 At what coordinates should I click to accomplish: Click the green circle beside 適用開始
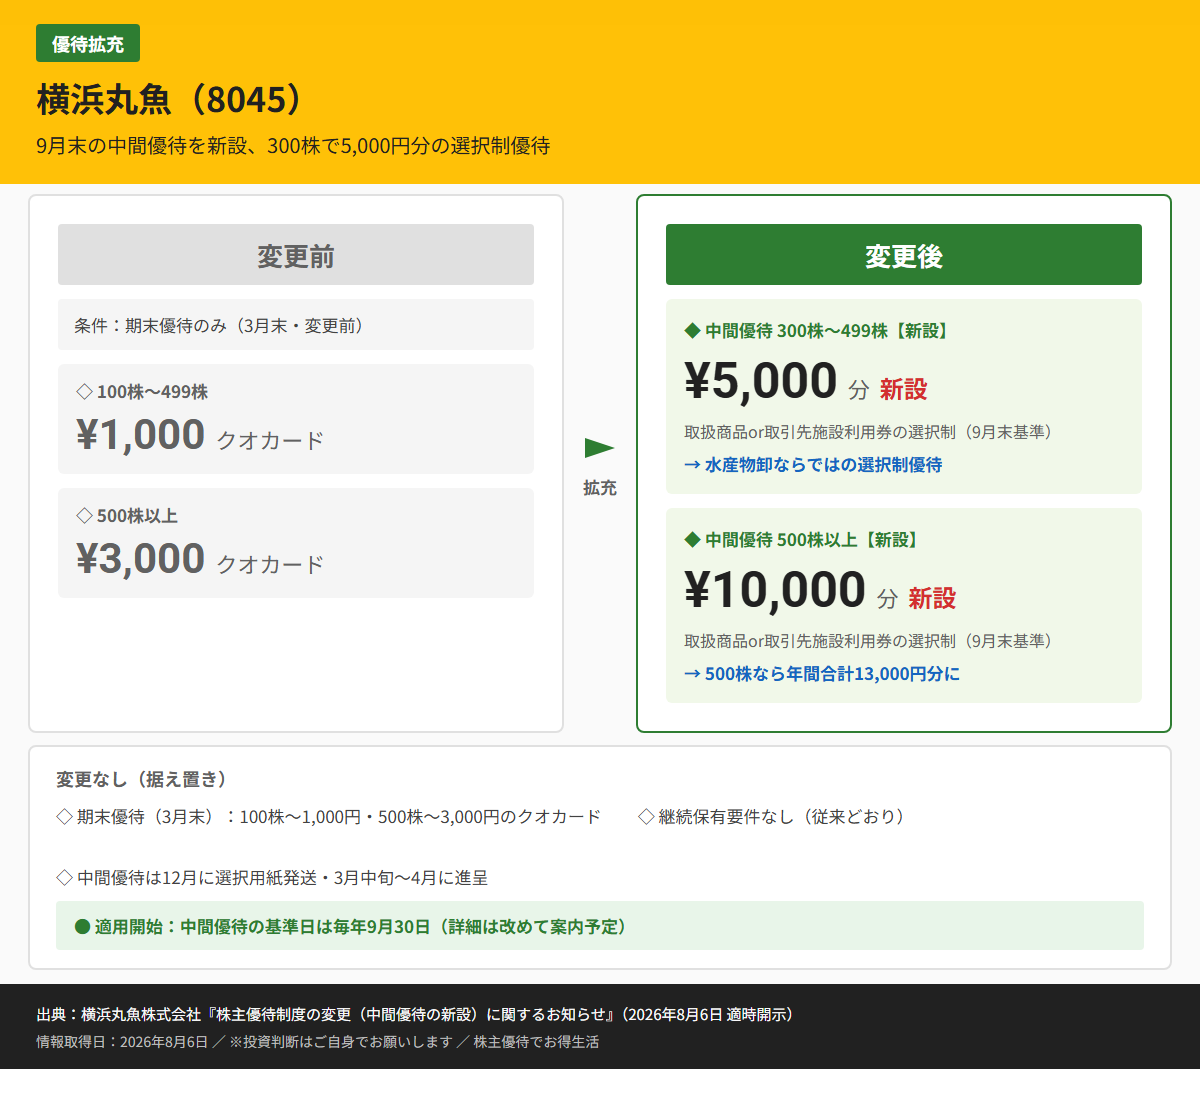pos(83,926)
